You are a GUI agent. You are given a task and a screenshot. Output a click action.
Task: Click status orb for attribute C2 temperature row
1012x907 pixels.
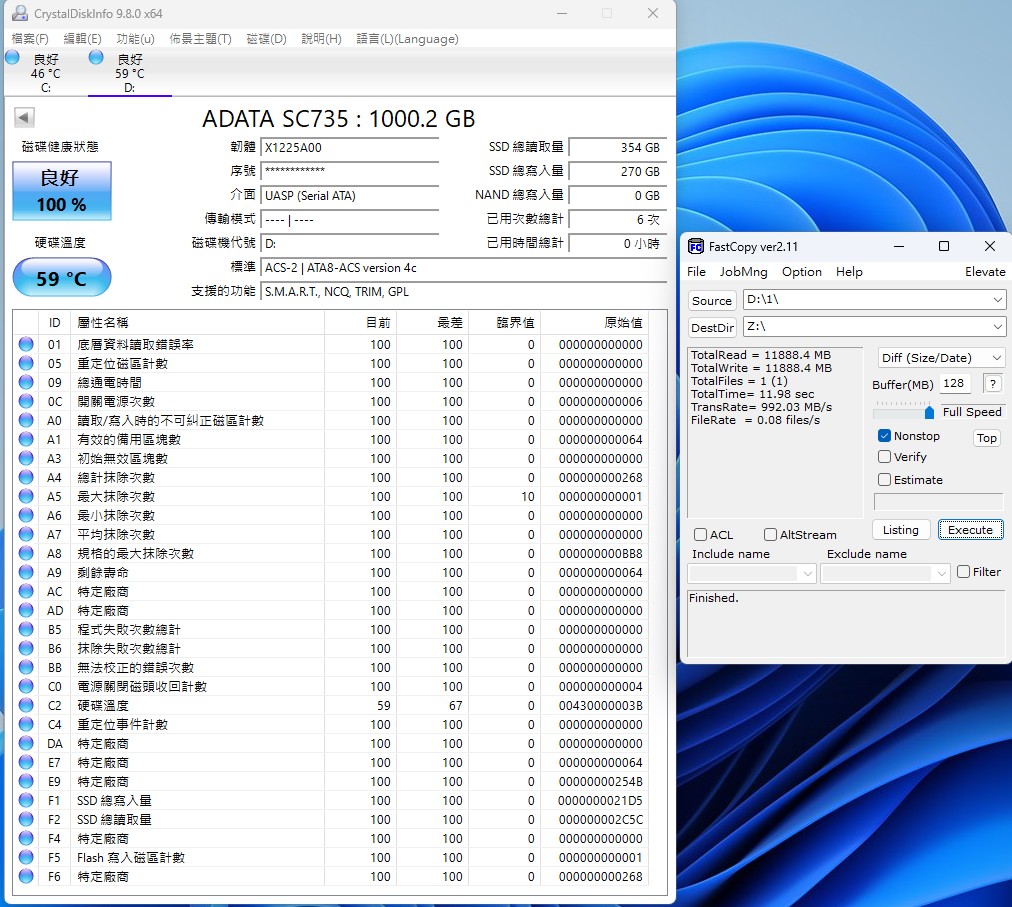click(x=26, y=705)
